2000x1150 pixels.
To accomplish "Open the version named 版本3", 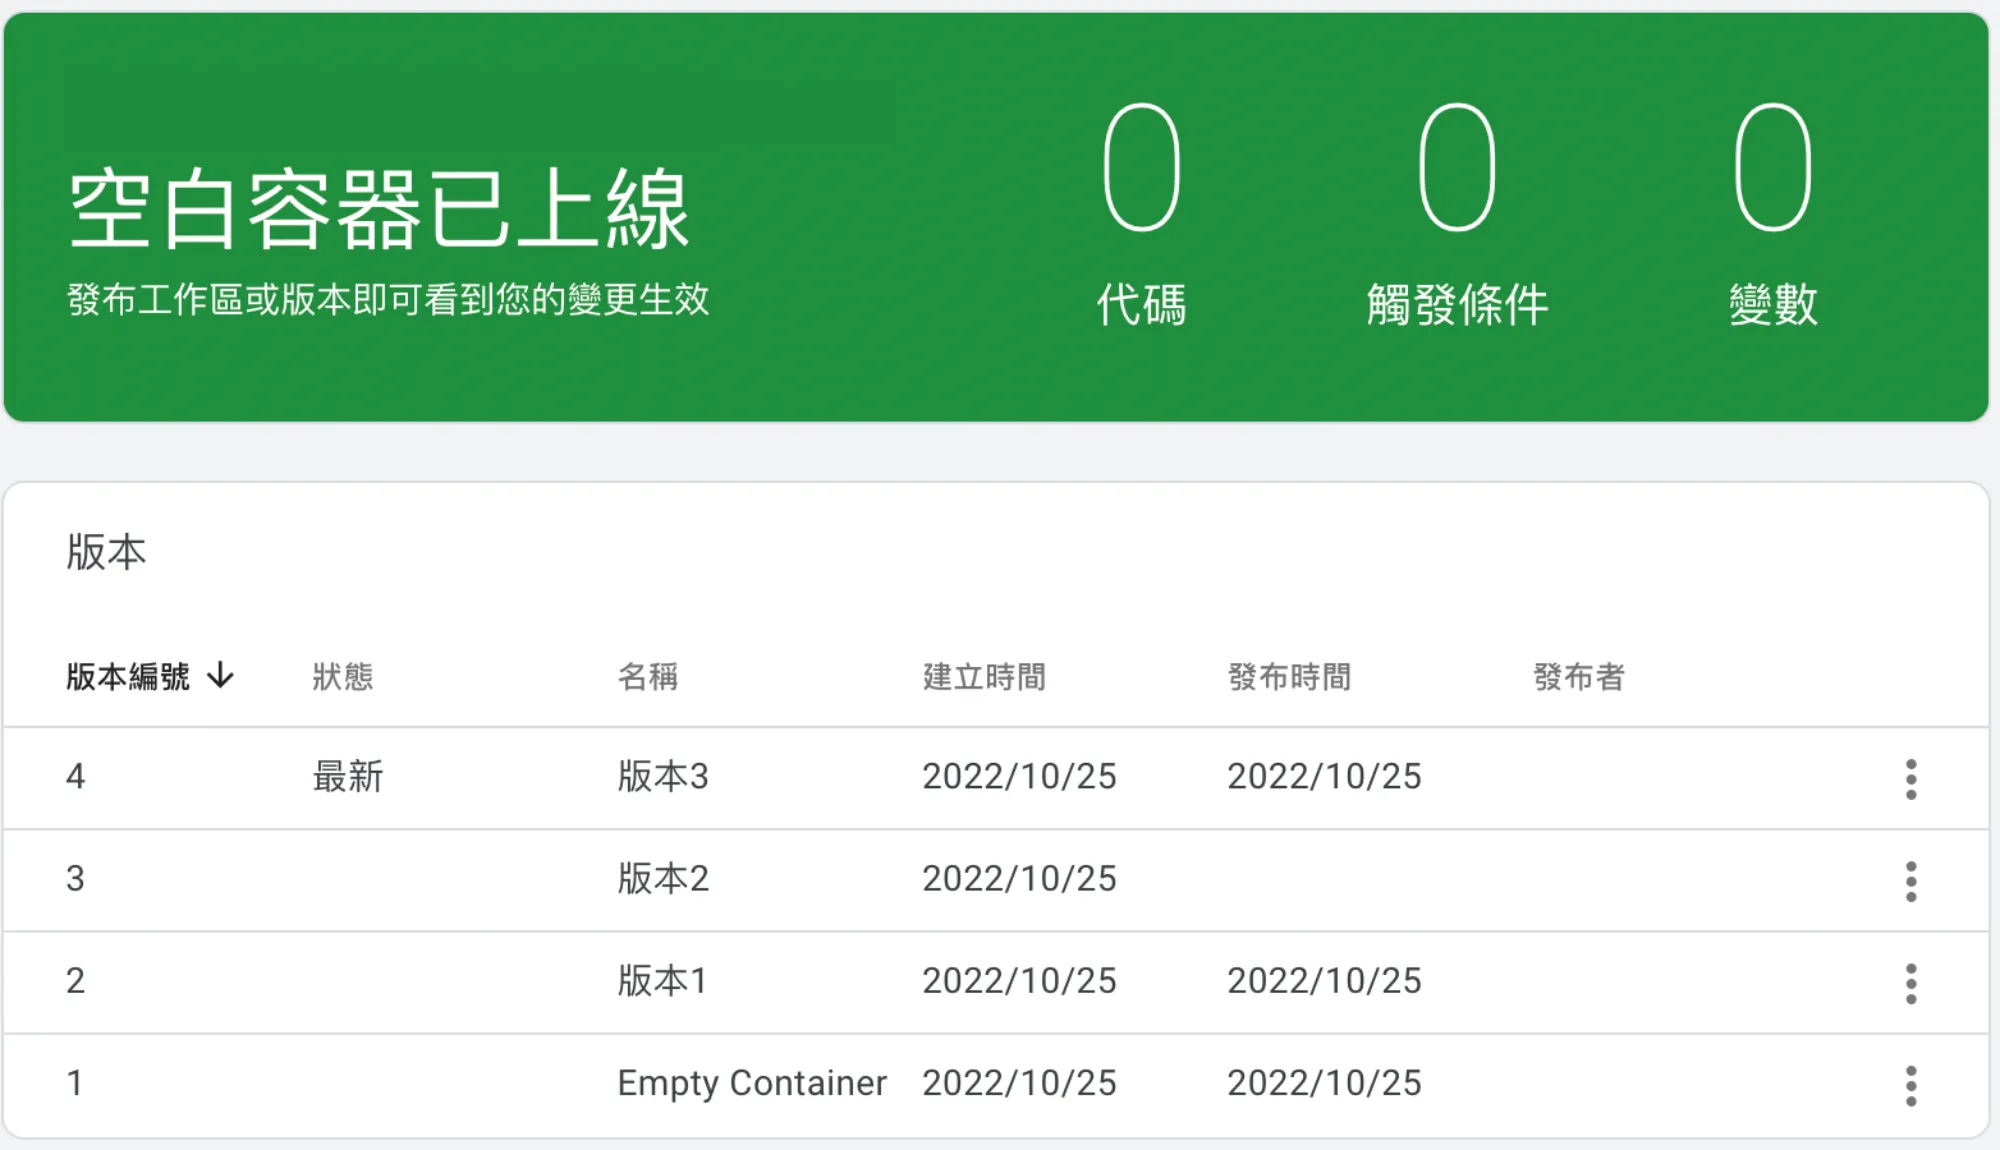I will click(x=662, y=777).
